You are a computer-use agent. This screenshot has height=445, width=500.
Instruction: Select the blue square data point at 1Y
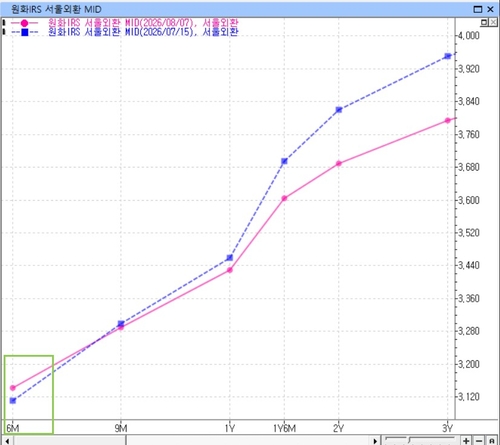click(230, 258)
